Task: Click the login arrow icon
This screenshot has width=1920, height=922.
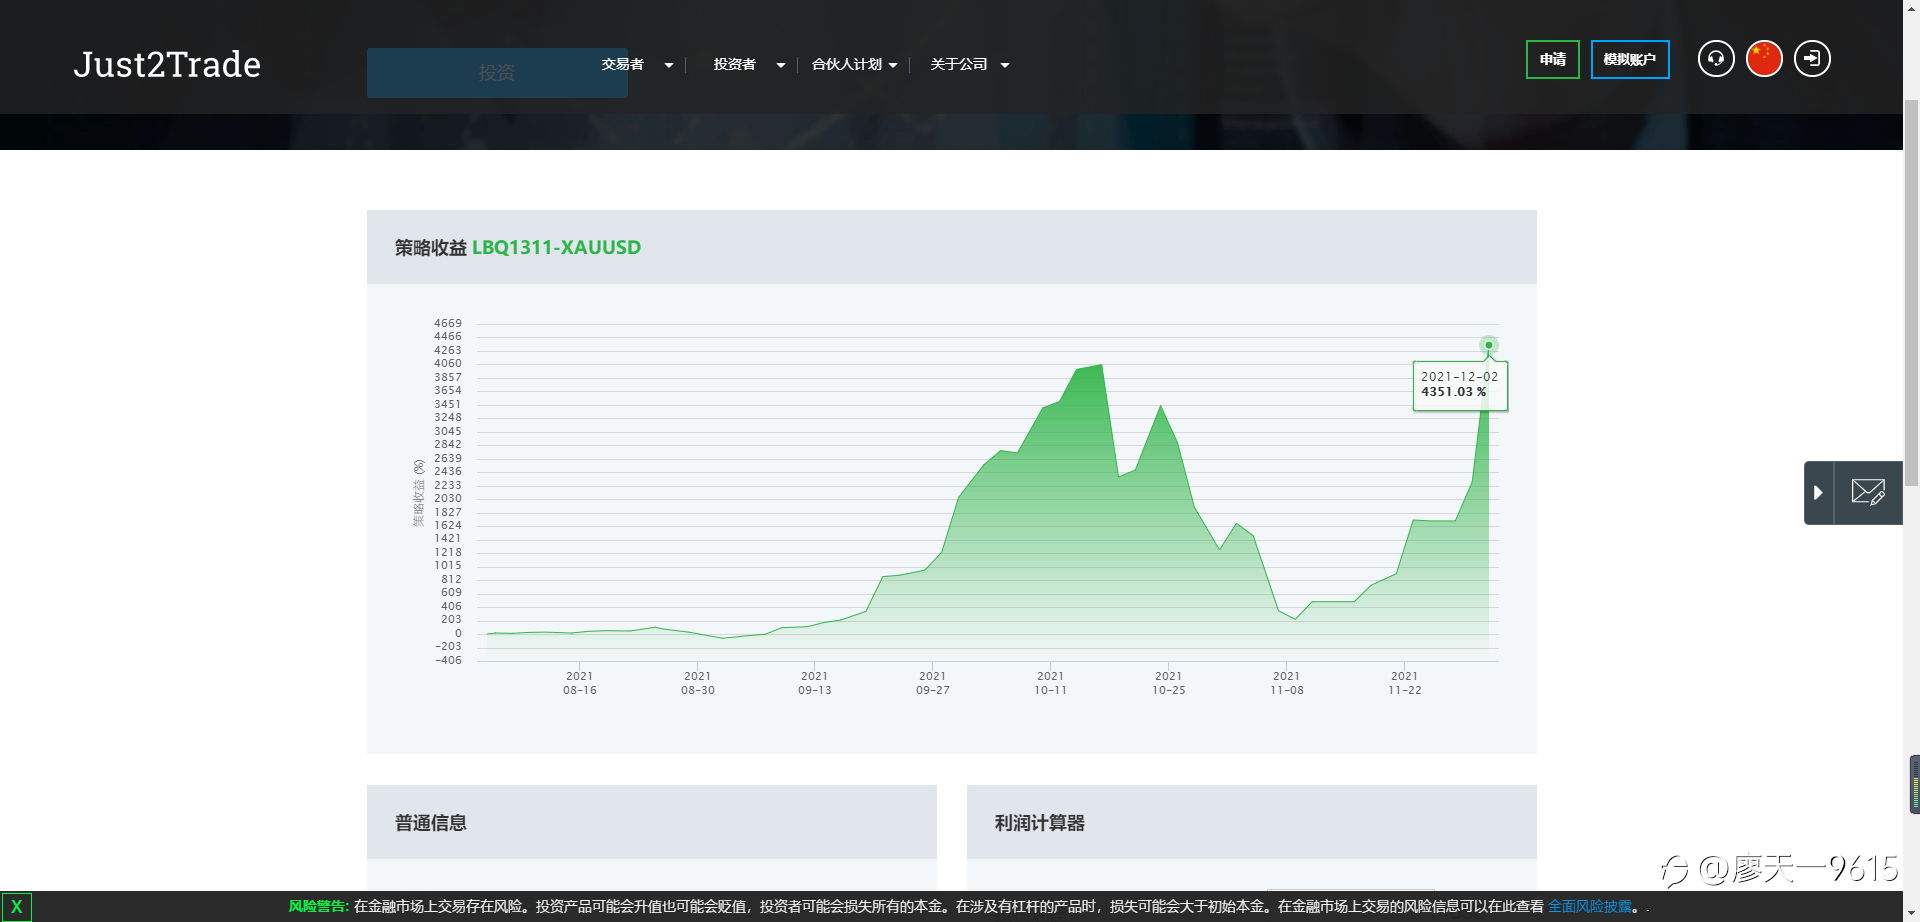Action: [1812, 59]
